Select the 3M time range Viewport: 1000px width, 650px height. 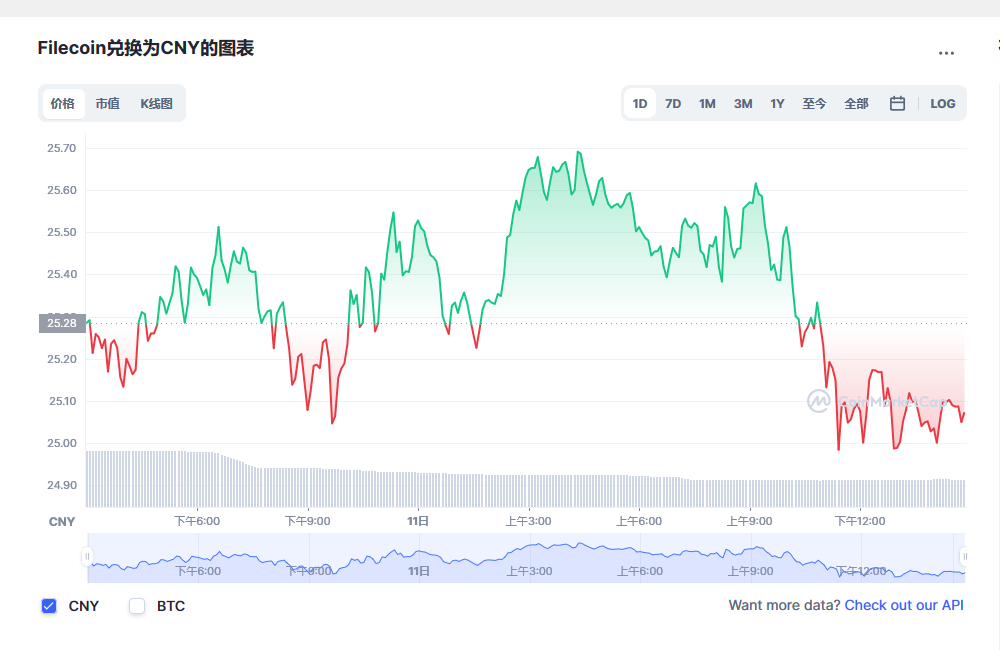pyautogui.click(x=743, y=103)
